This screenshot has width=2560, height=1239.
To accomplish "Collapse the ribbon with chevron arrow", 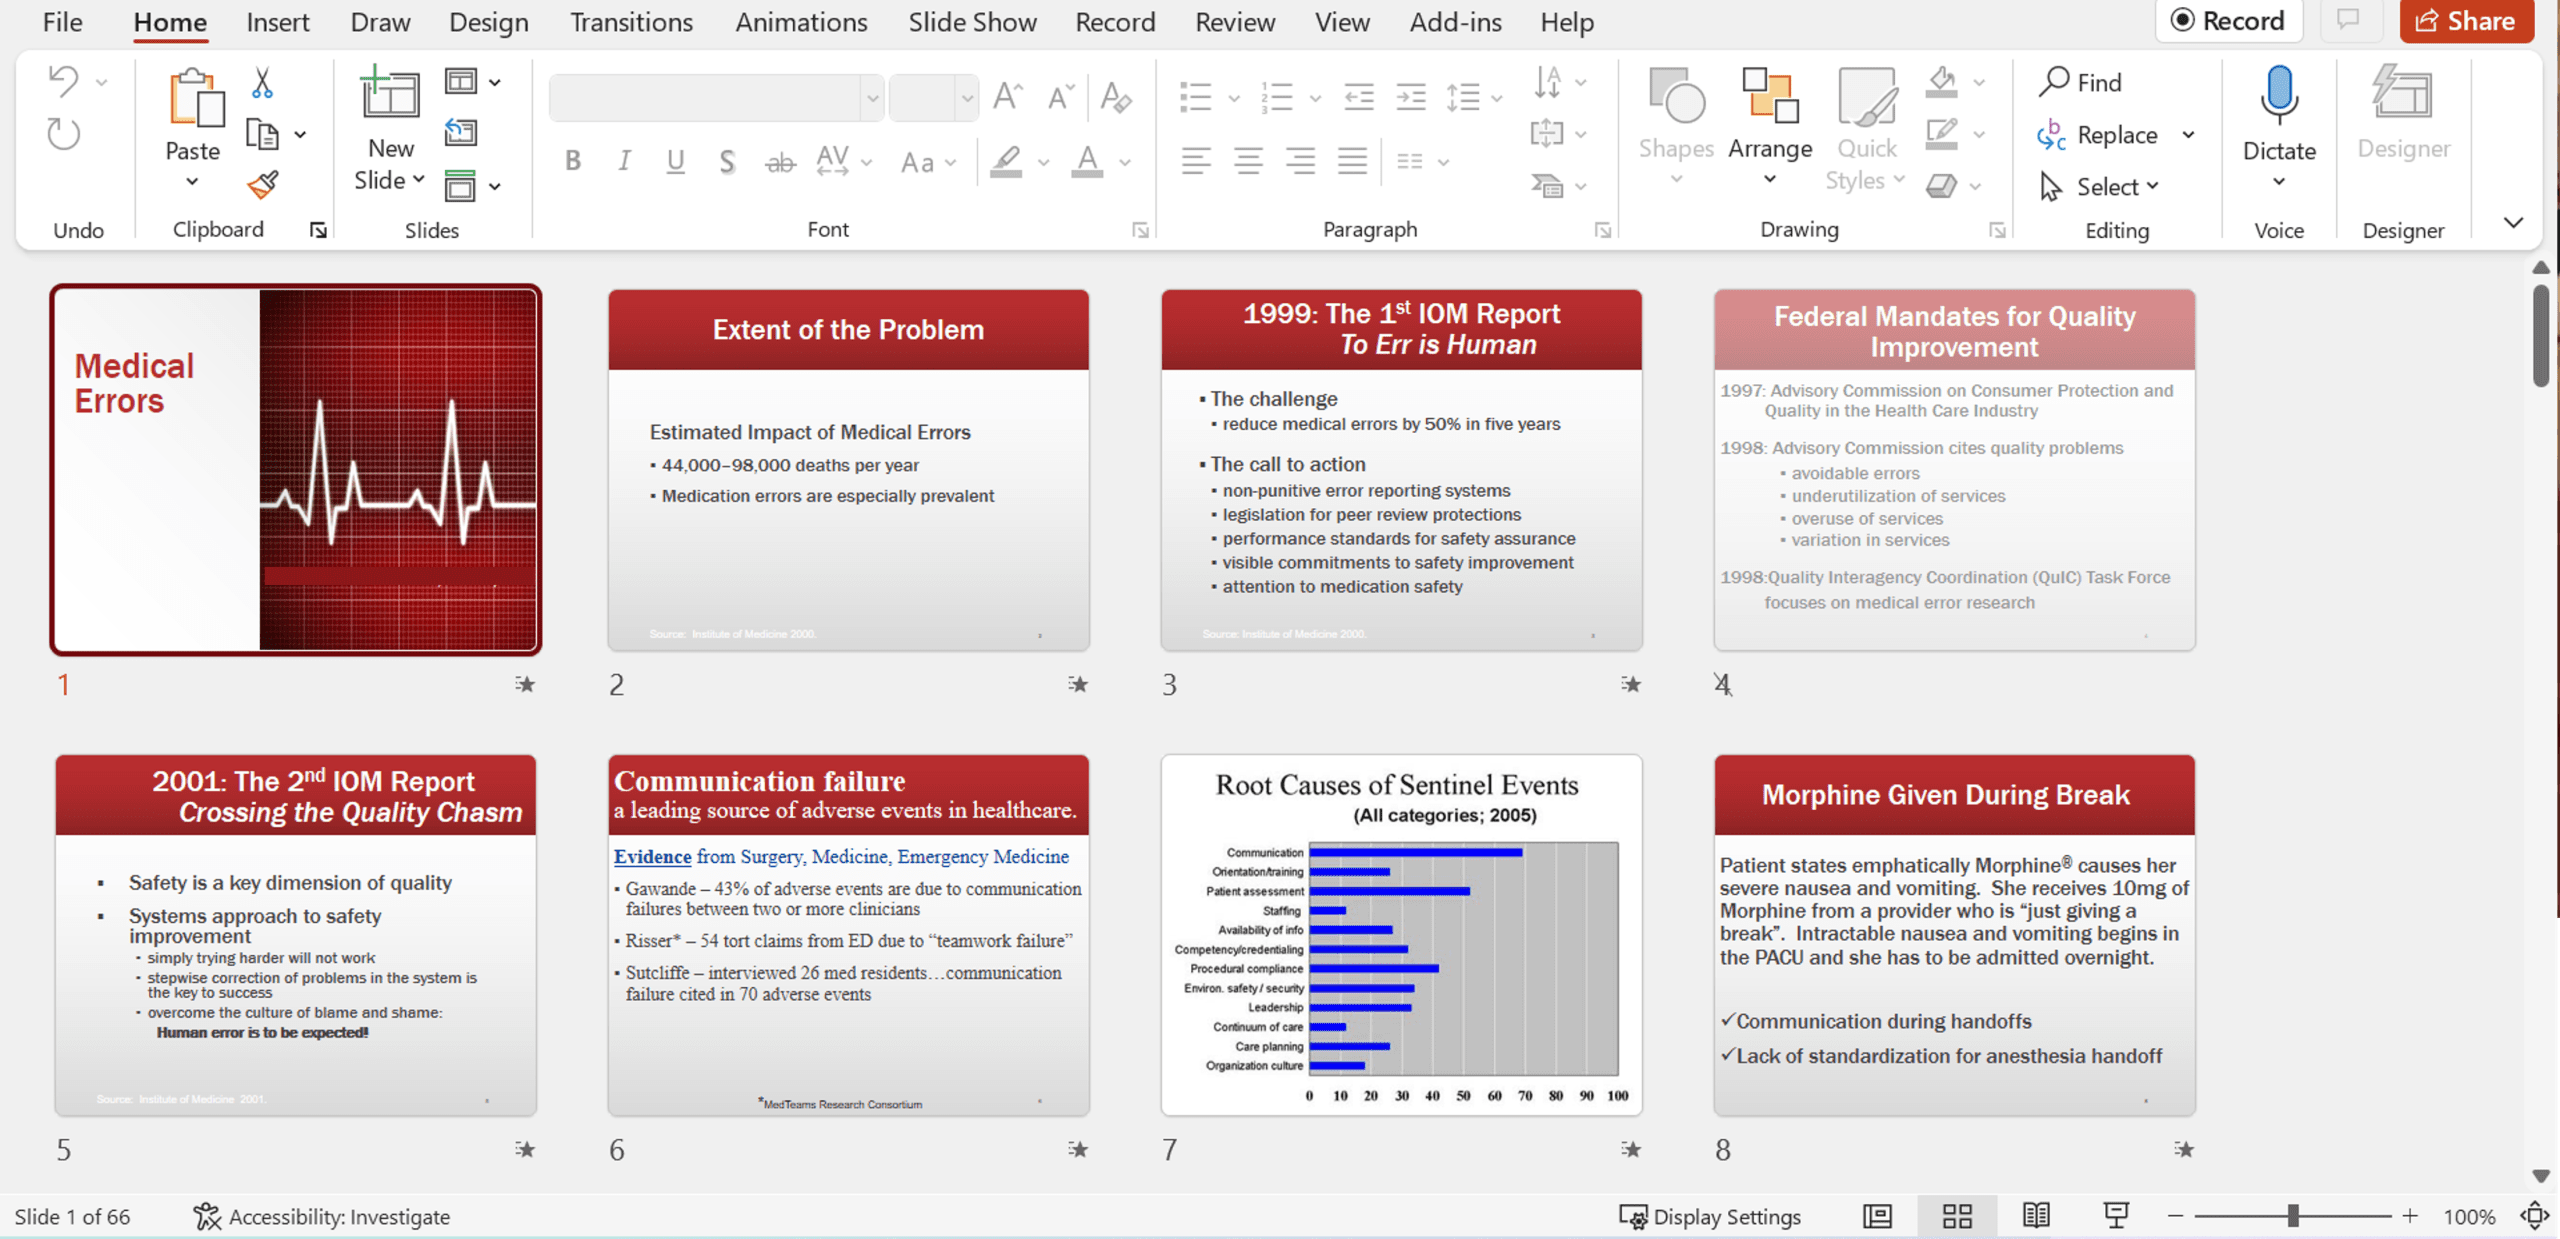I will click(2513, 222).
